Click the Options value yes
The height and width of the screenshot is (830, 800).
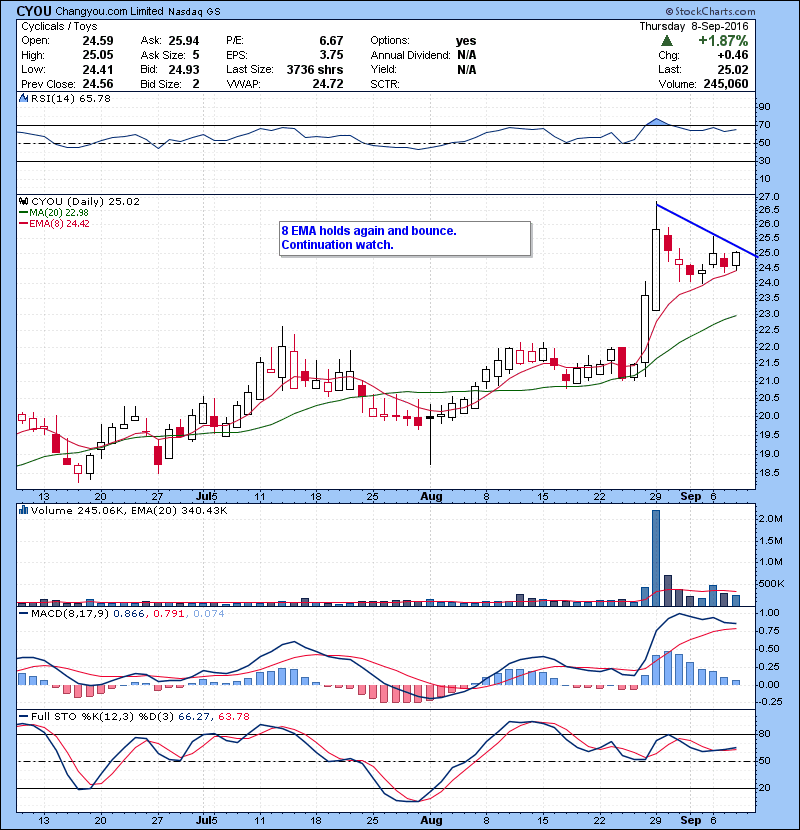(466, 41)
